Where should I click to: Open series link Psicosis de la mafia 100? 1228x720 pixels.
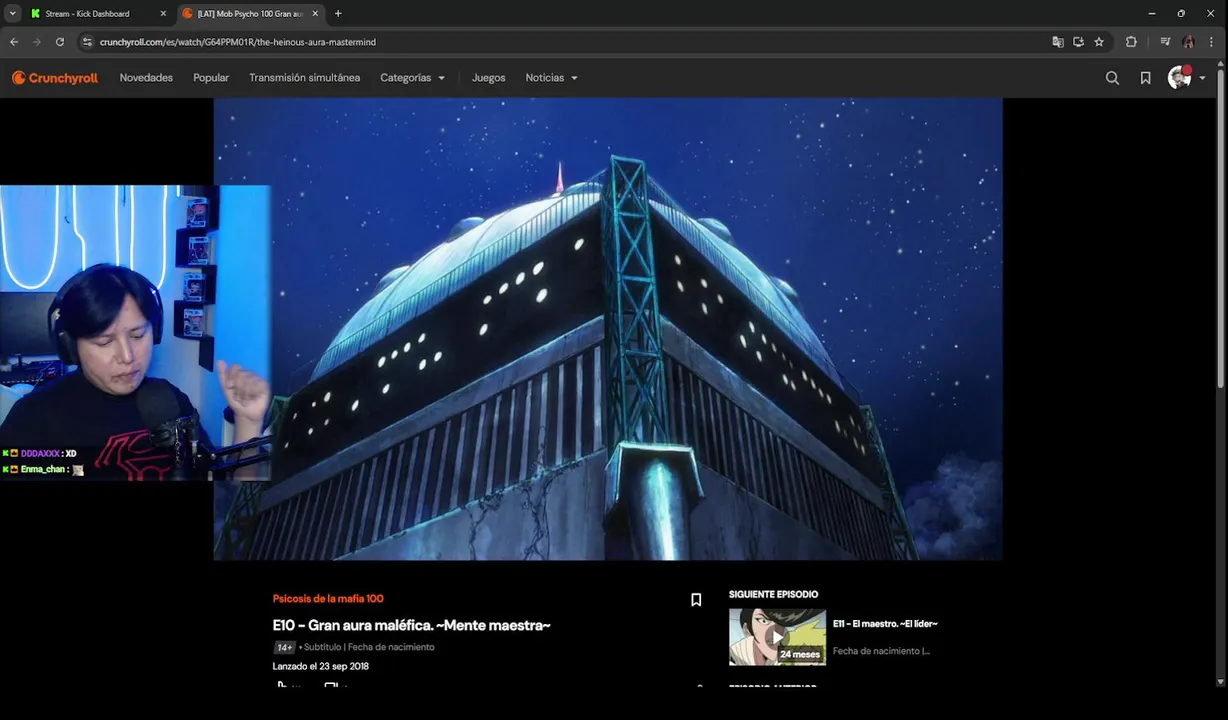(x=328, y=598)
